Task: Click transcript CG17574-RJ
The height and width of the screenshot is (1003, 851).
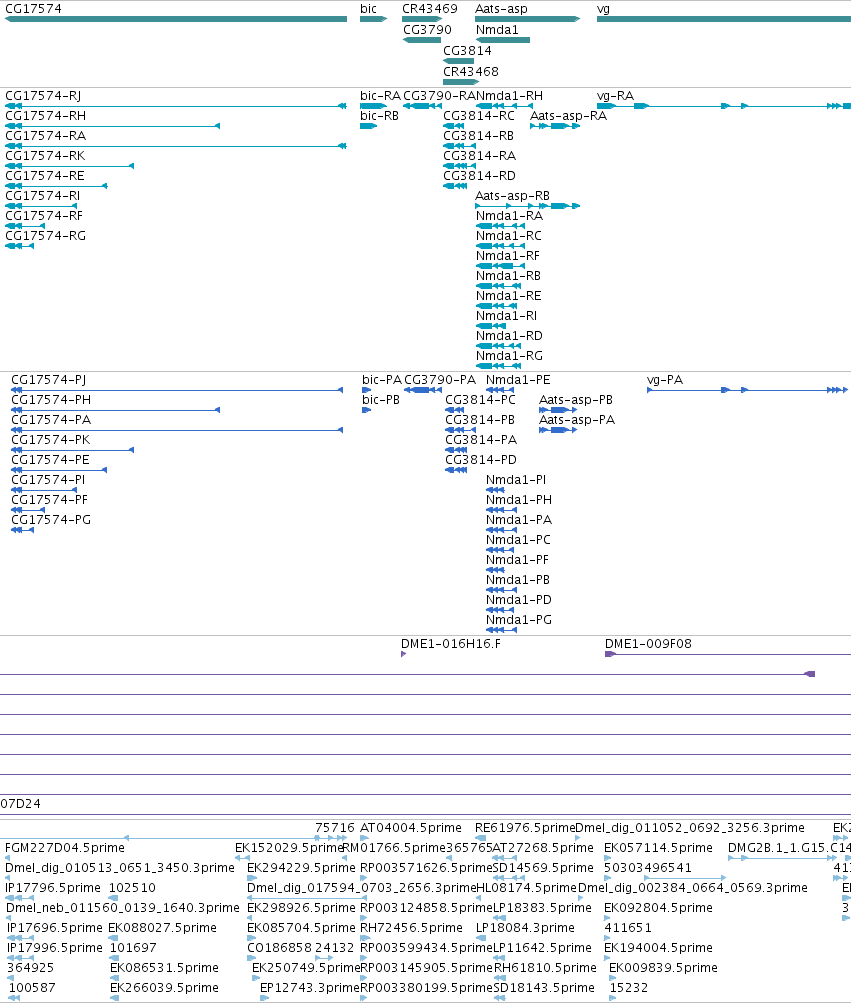Action: [x=176, y=106]
